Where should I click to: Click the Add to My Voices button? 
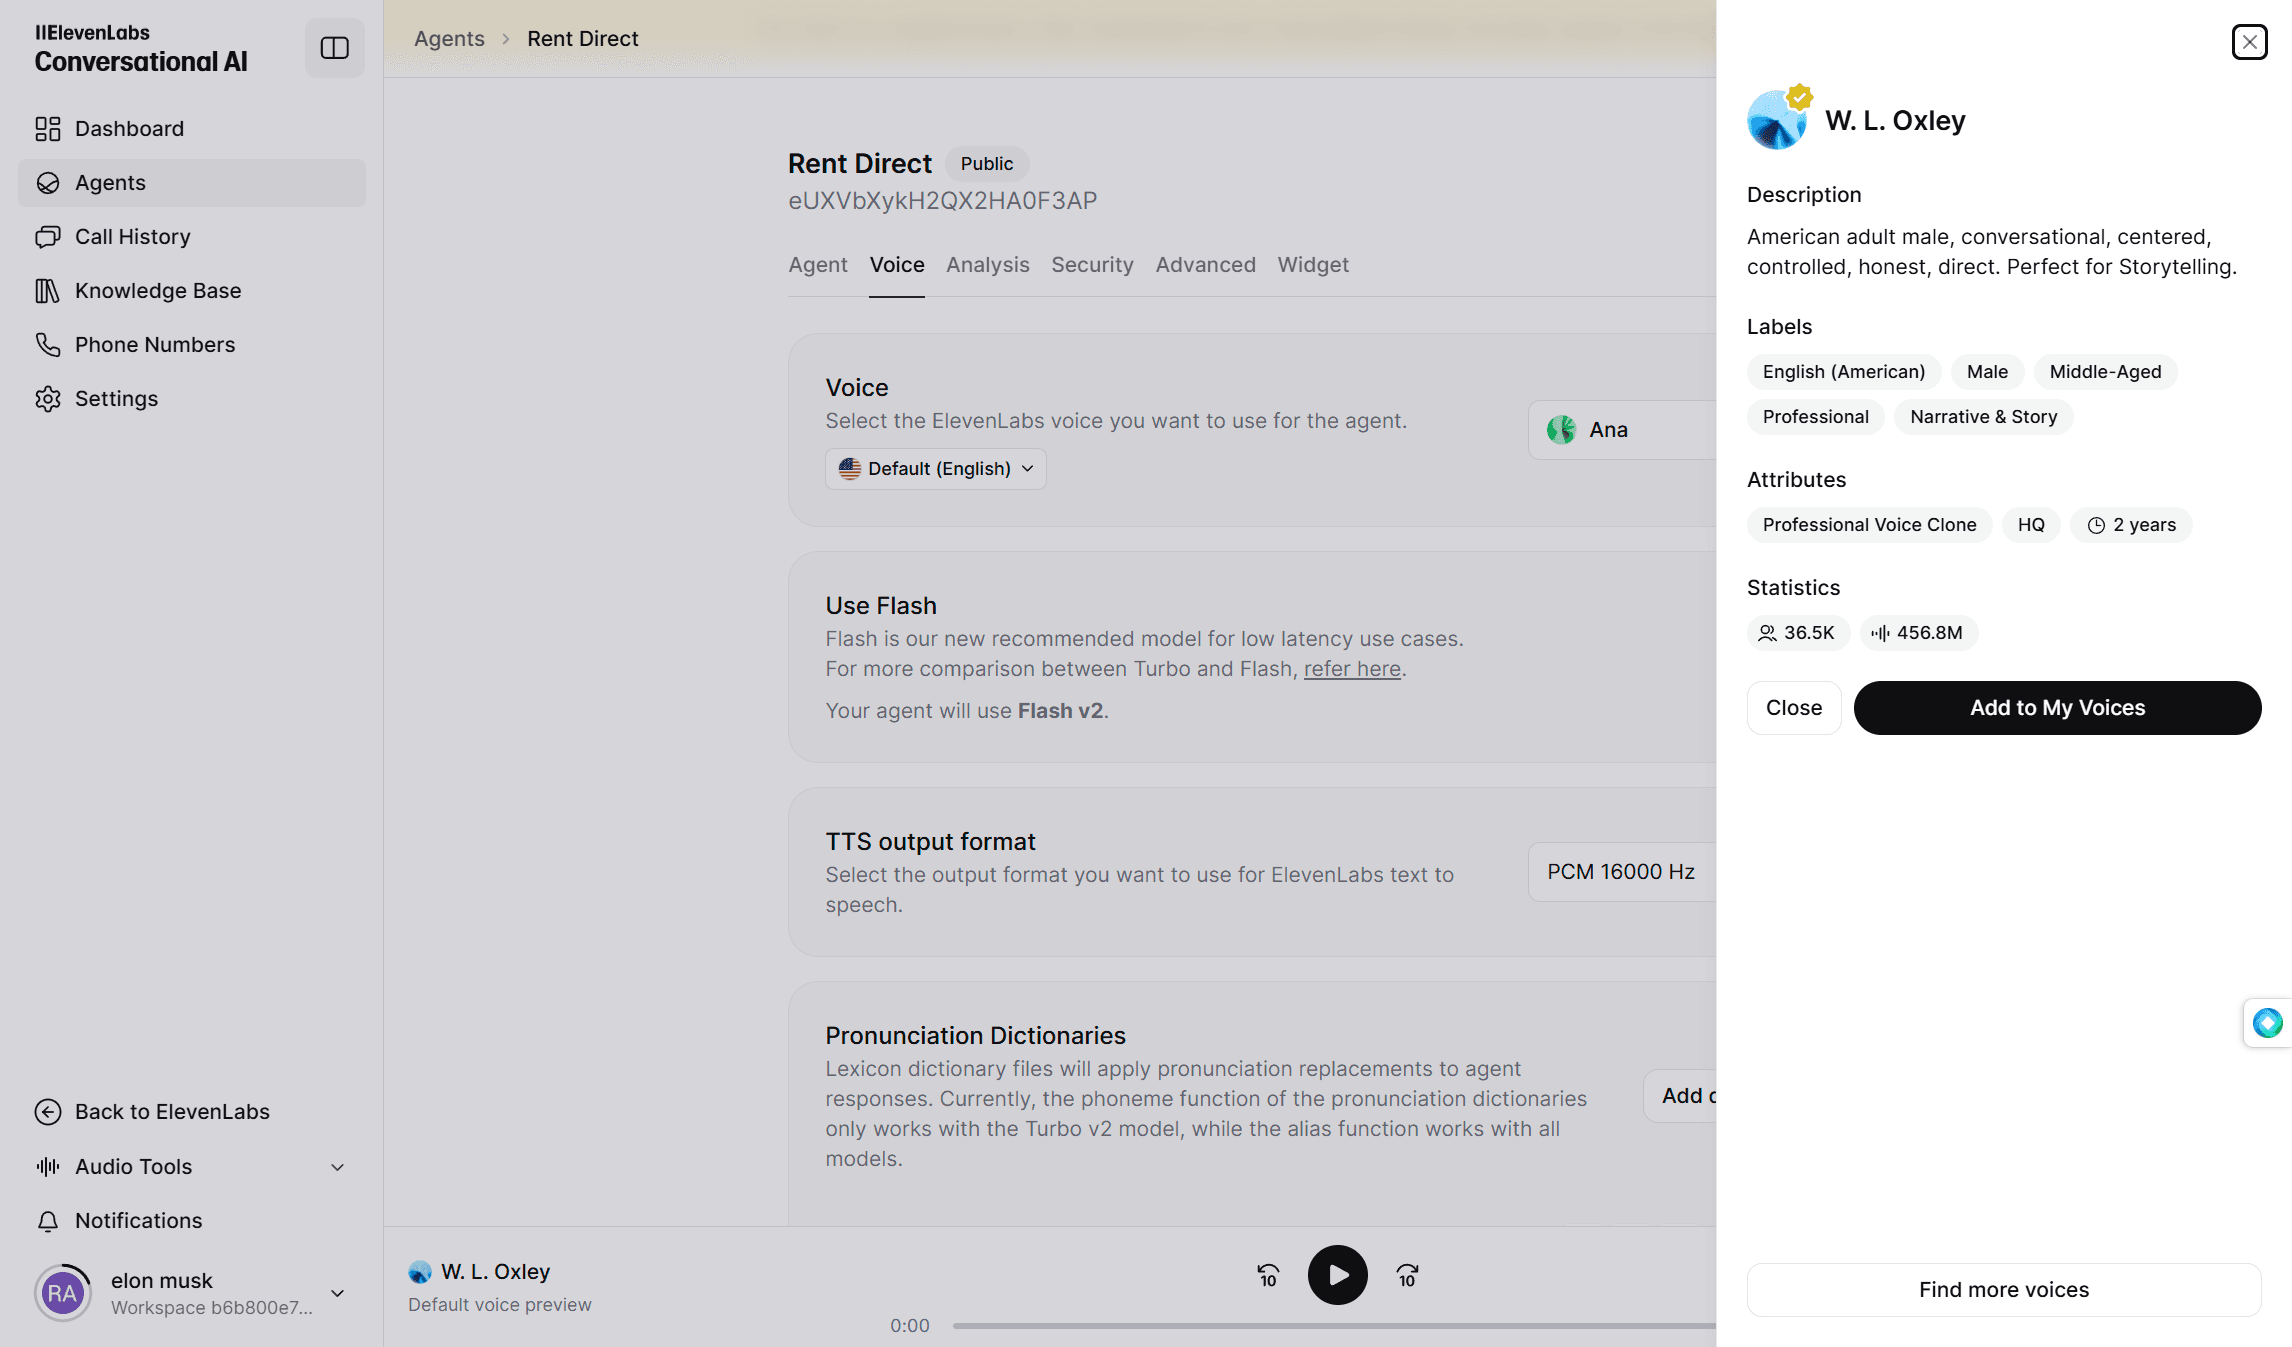coord(2057,708)
